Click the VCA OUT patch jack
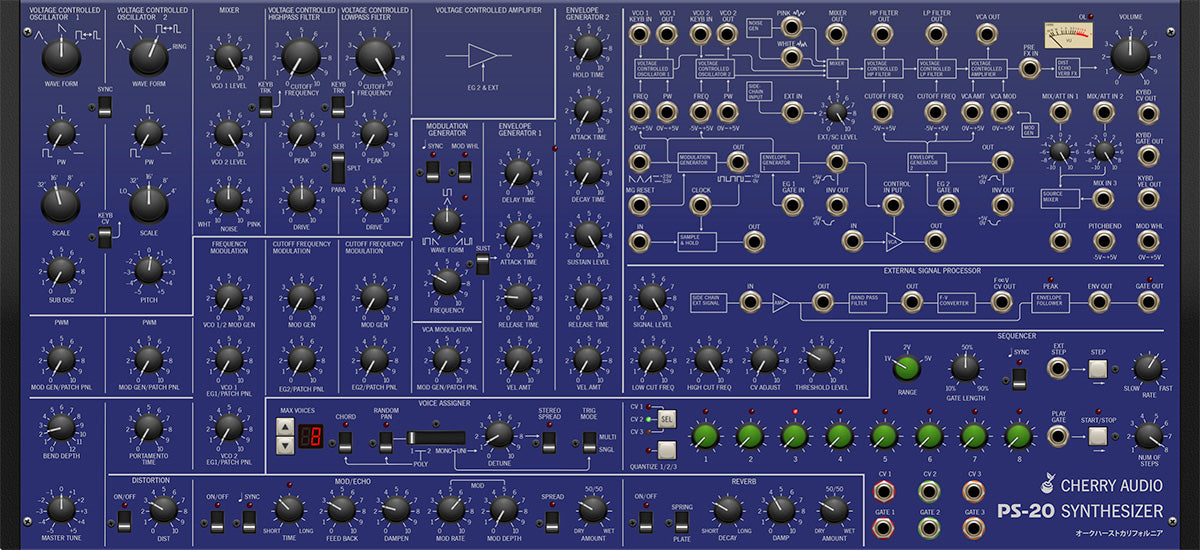 pos(986,35)
